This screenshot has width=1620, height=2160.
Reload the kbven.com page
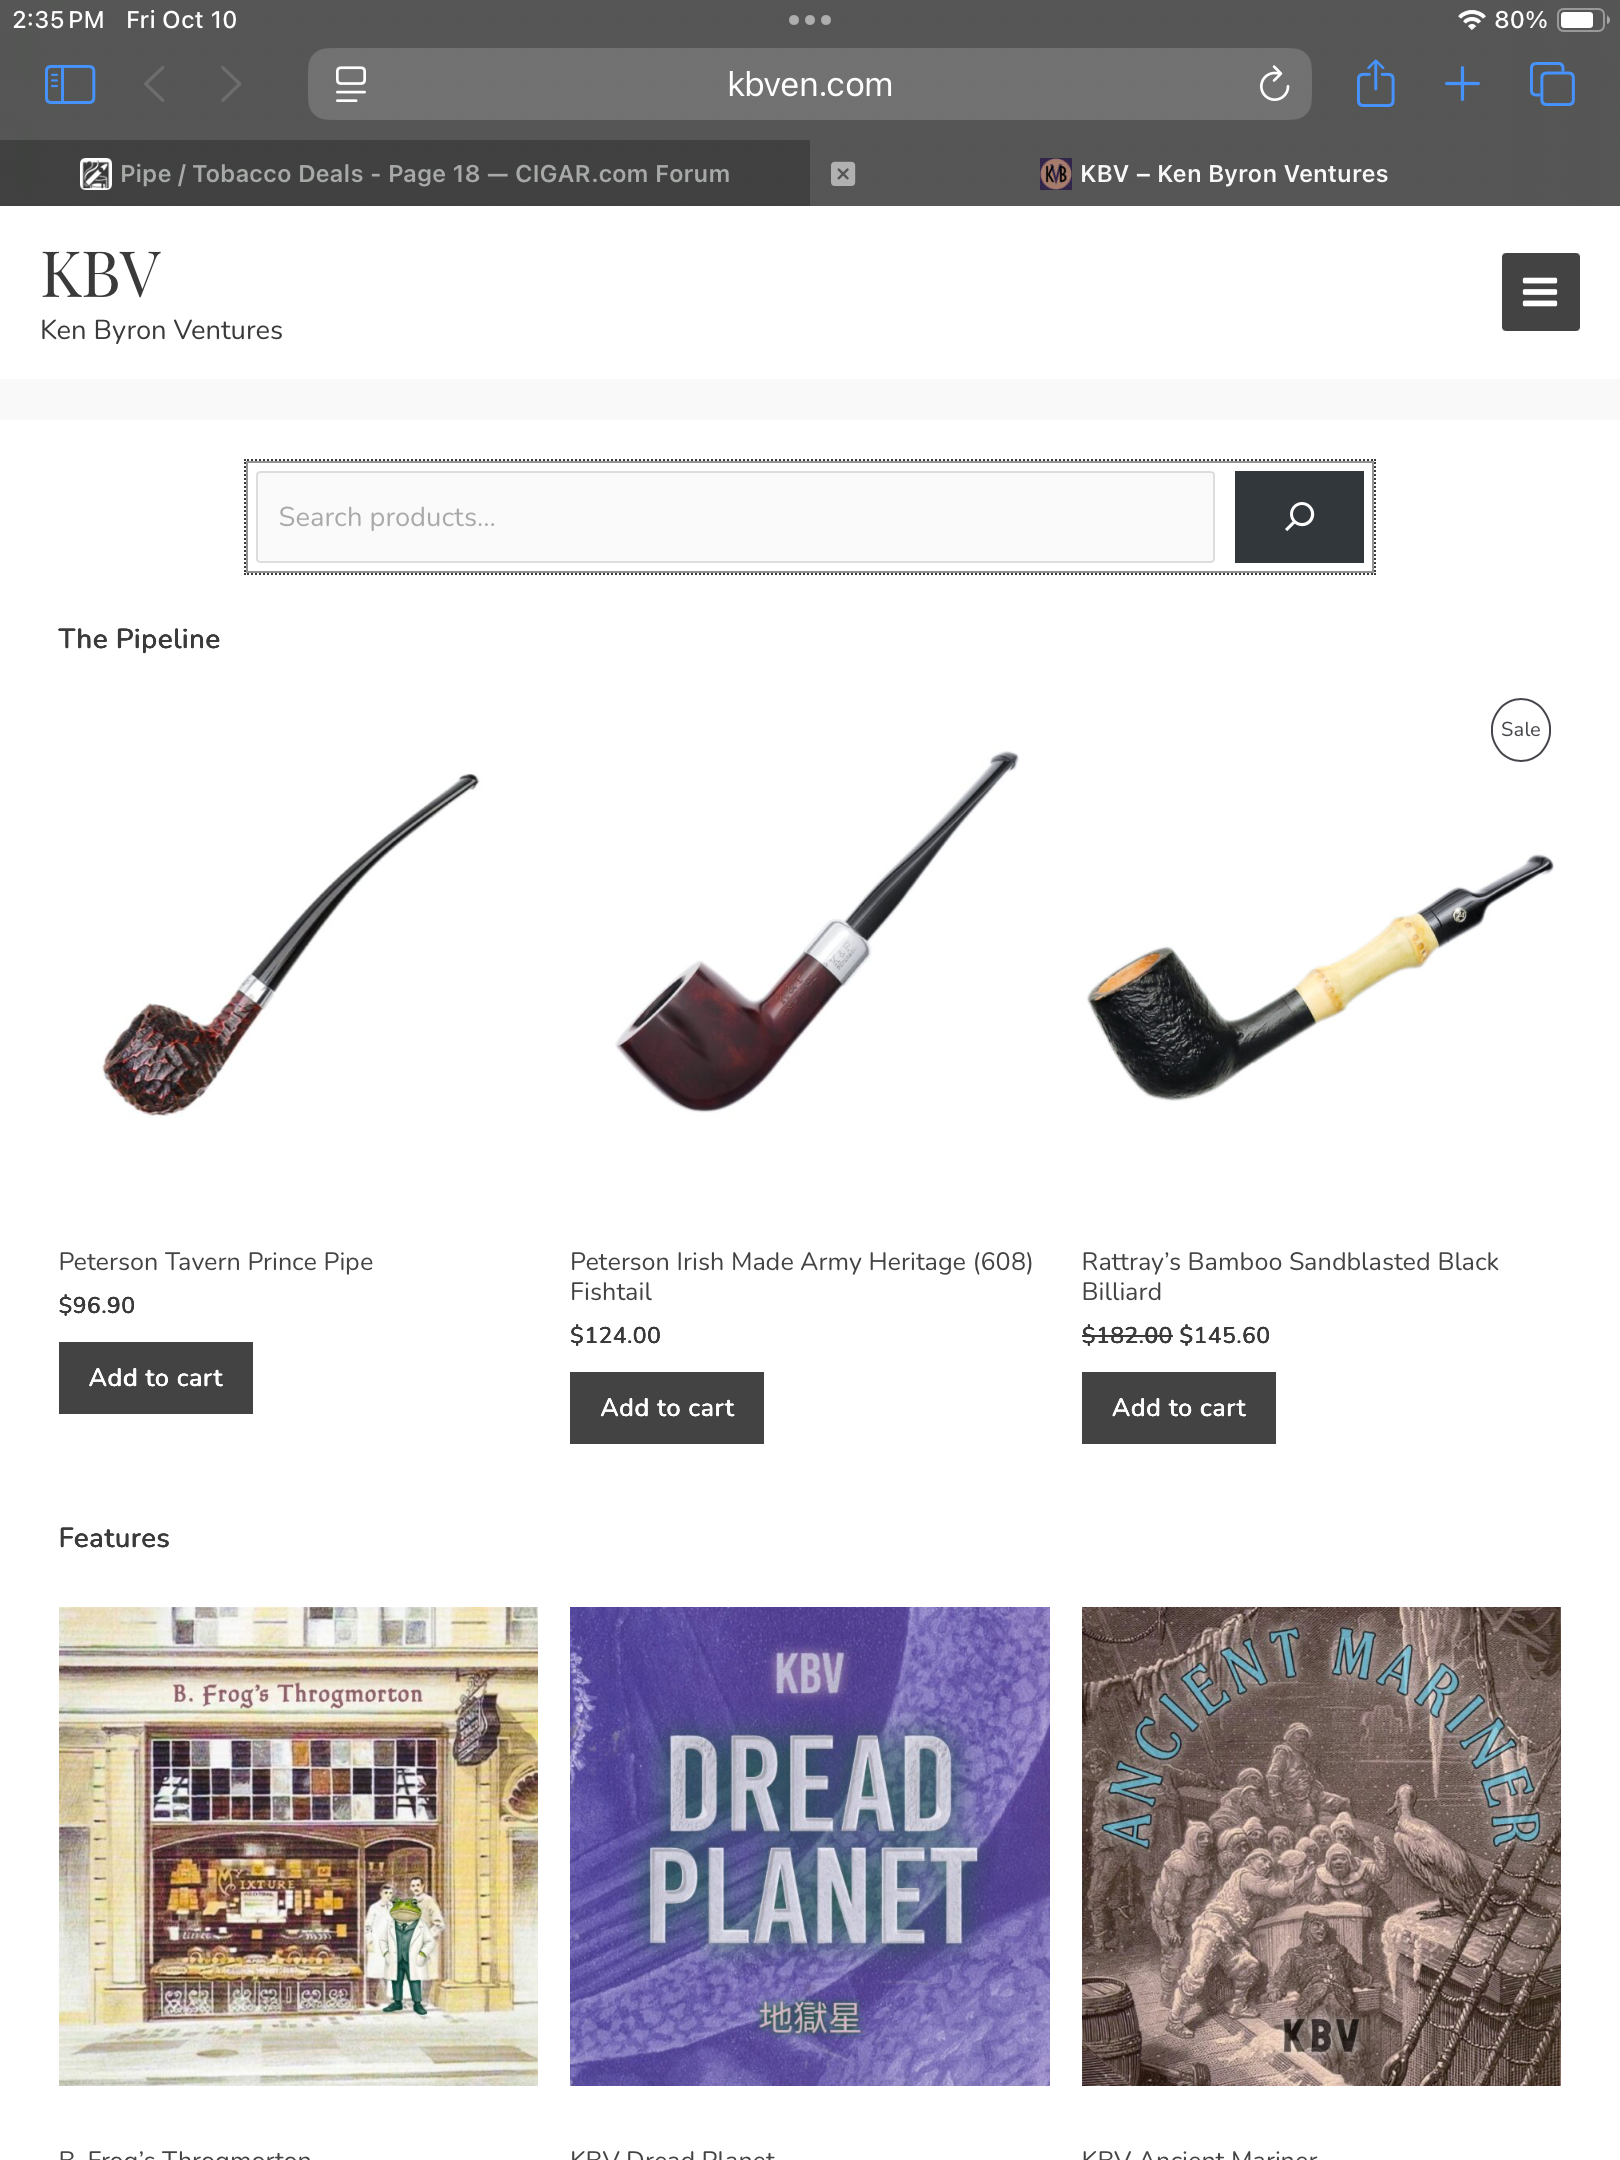(1274, 84)
